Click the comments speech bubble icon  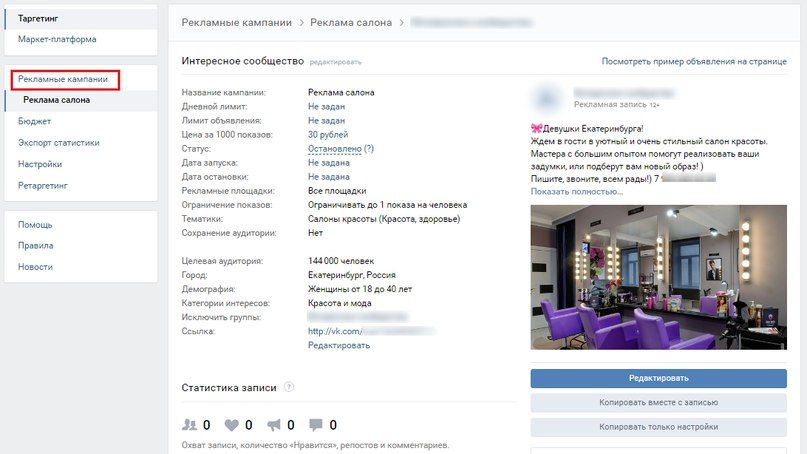315,425
